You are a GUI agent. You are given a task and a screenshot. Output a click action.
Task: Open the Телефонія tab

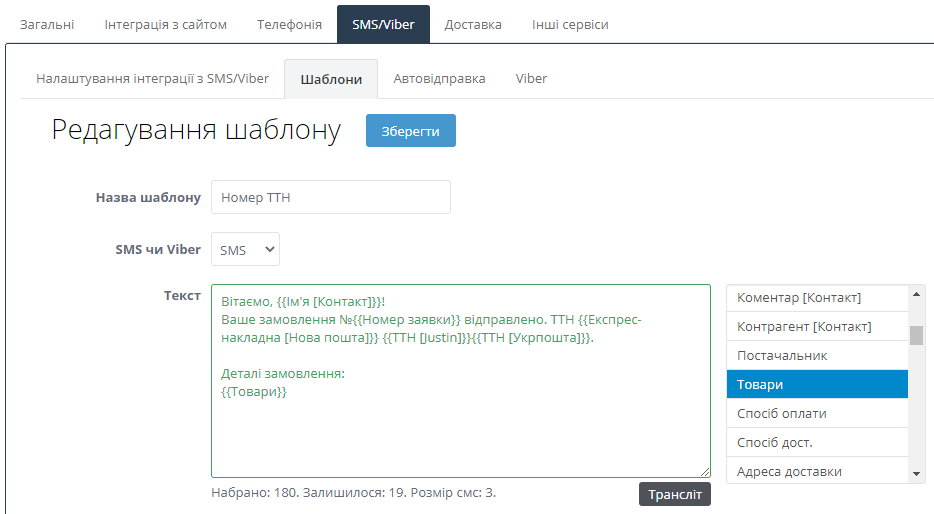coord(289,24)
